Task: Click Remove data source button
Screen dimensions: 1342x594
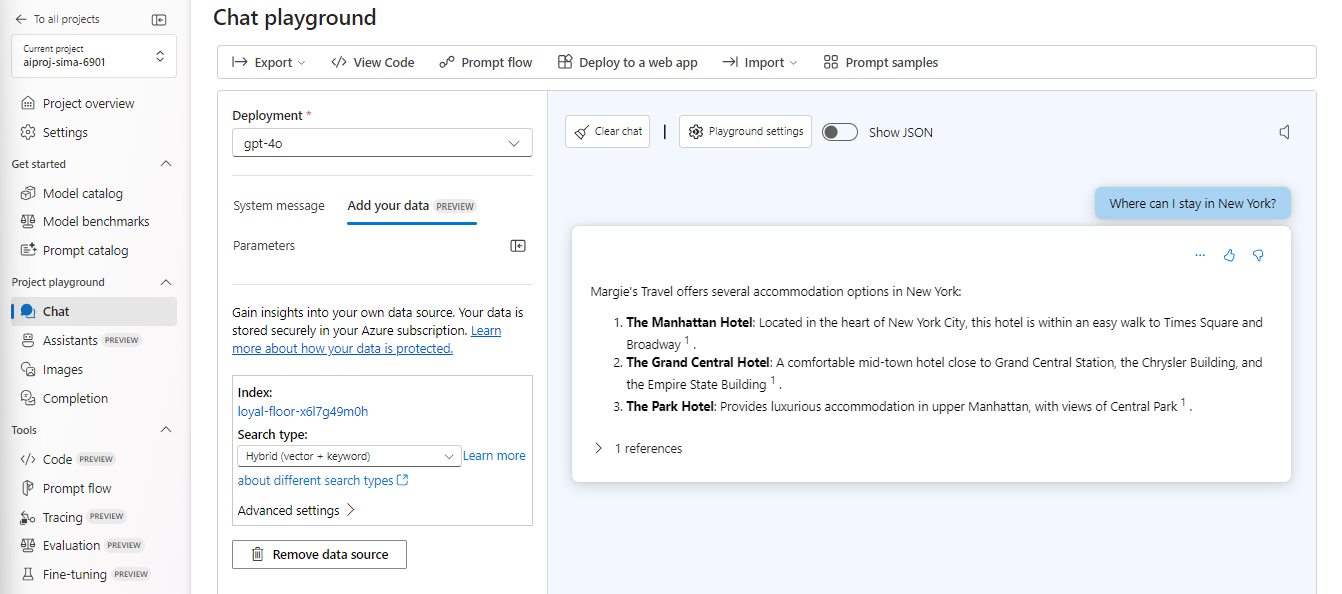Action: coord(319,554)
